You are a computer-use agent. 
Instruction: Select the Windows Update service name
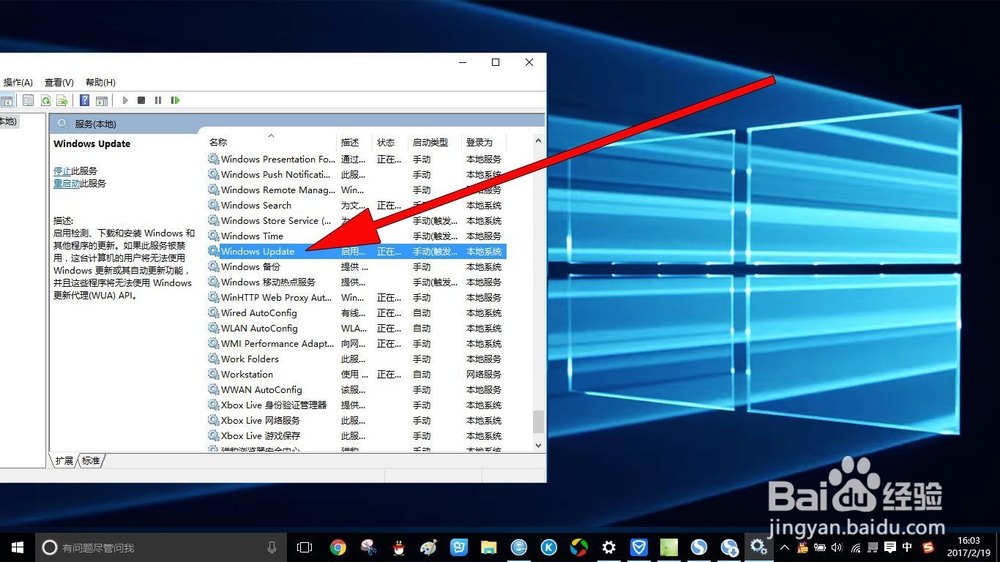pos(258,251)
